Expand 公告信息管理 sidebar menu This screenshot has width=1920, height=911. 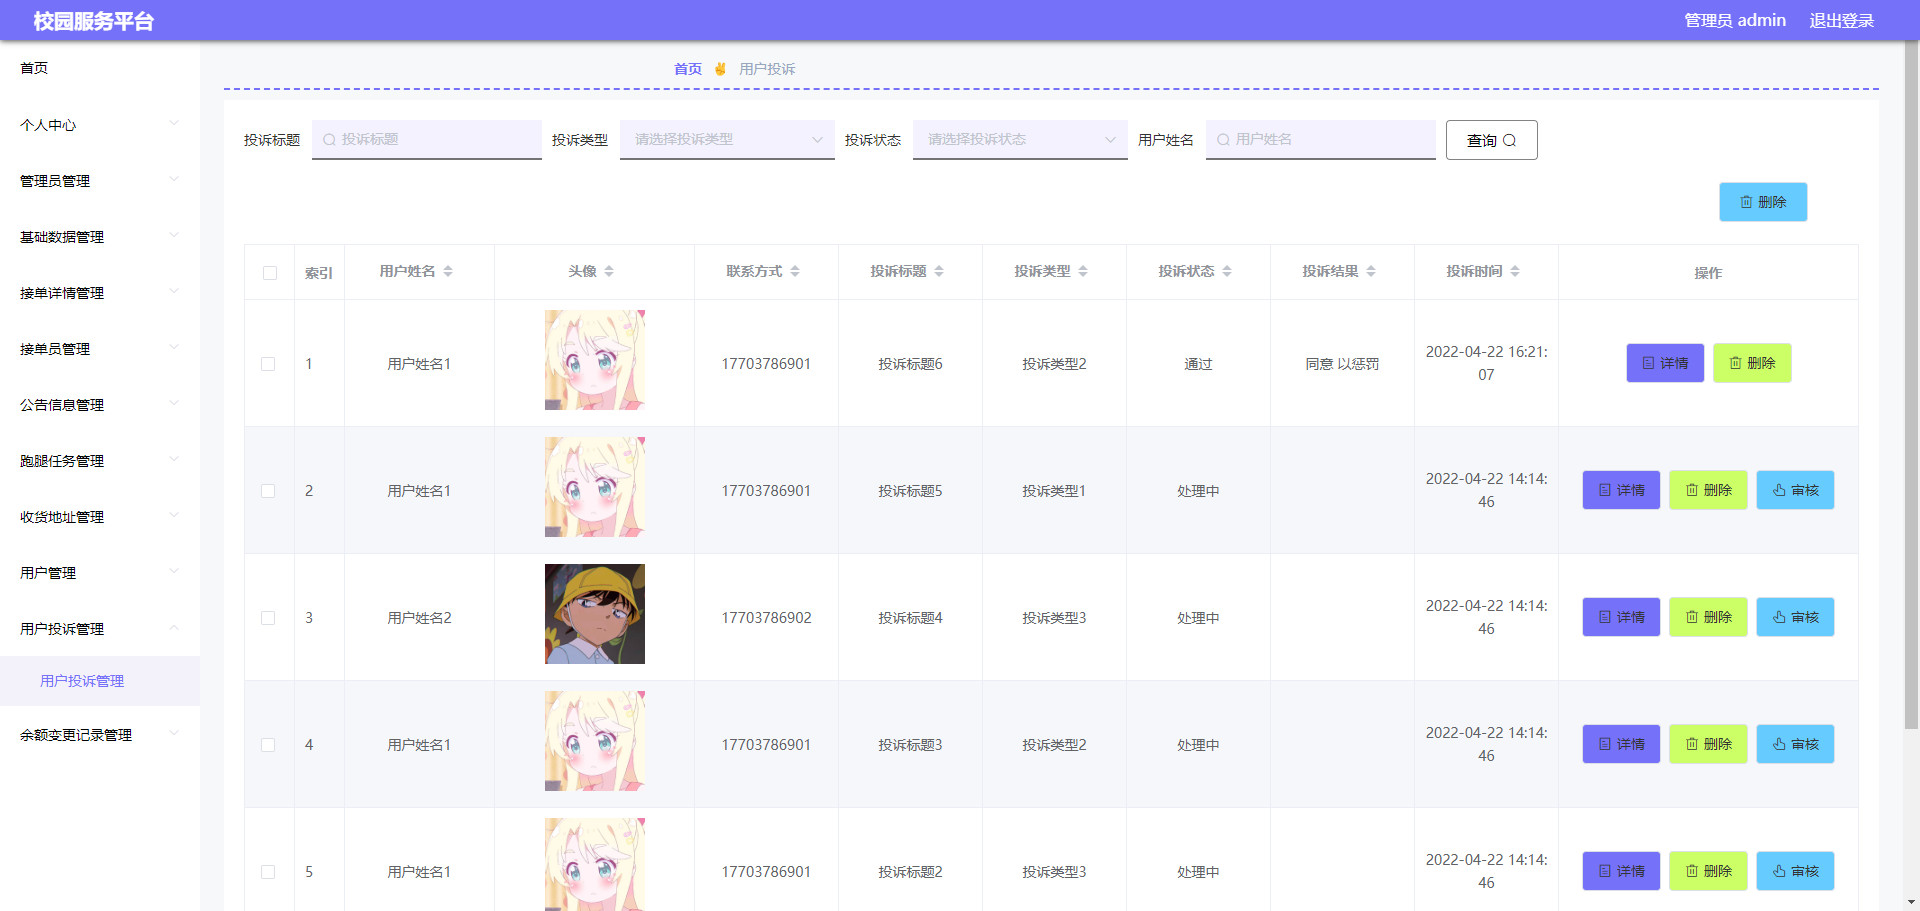[100, 405]
